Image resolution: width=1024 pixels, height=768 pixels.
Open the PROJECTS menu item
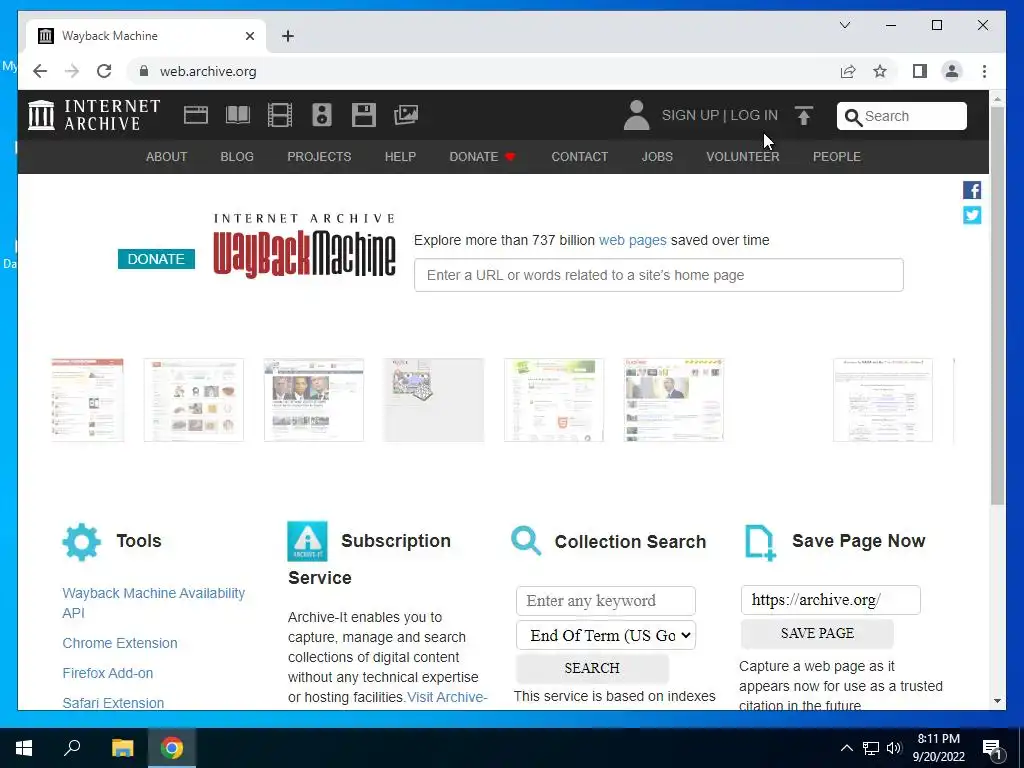(x=319, y=157)
